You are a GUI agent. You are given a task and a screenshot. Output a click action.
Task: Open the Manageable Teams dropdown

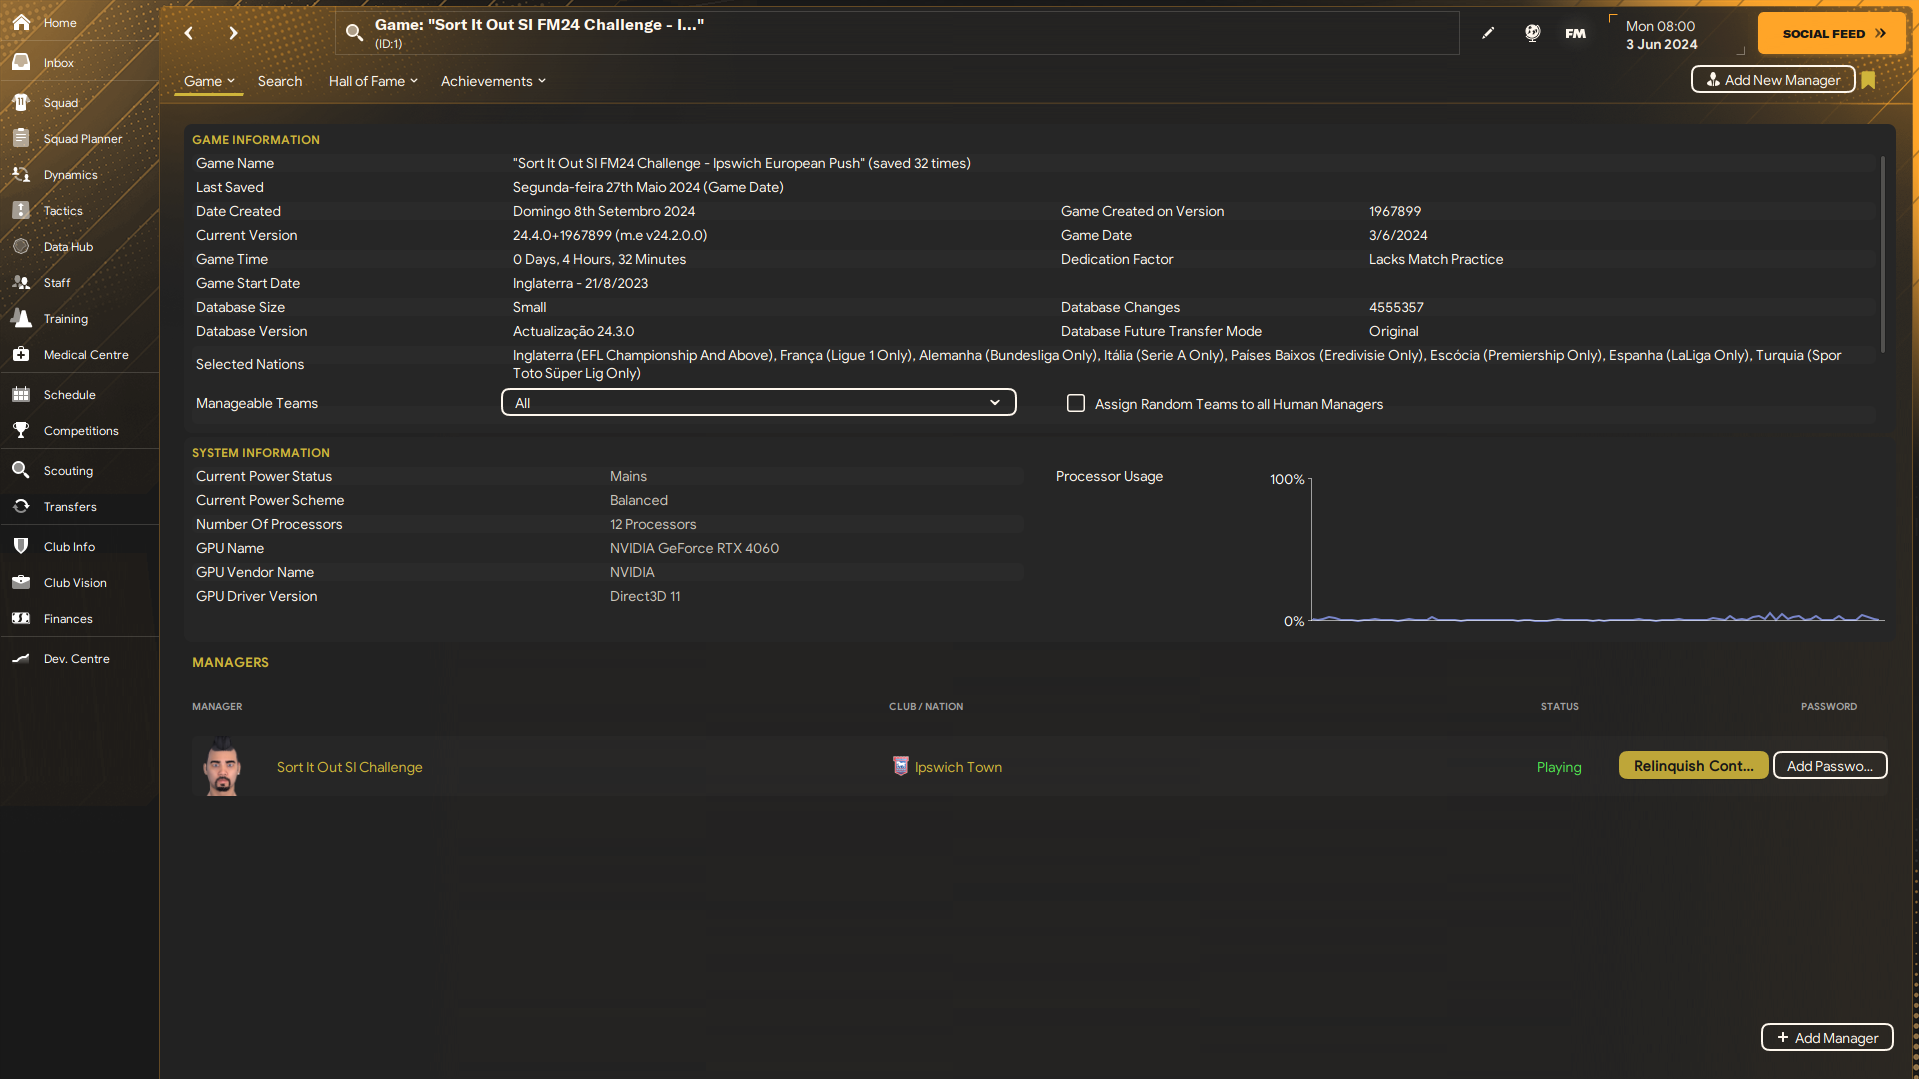(758, 402)
